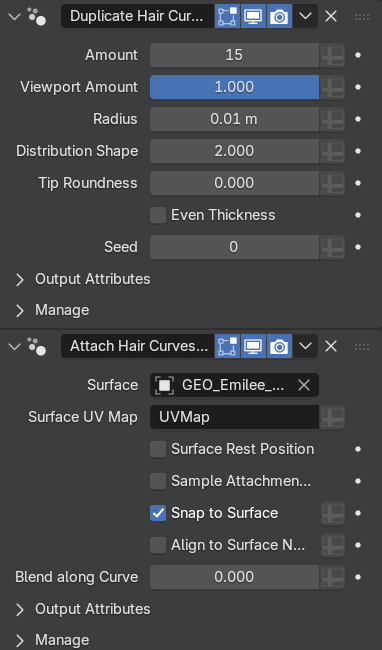Viewport: 382px width, 650px height.
Task: Toggle attribute input for Blend along Curve
Action: click(333, 577)
